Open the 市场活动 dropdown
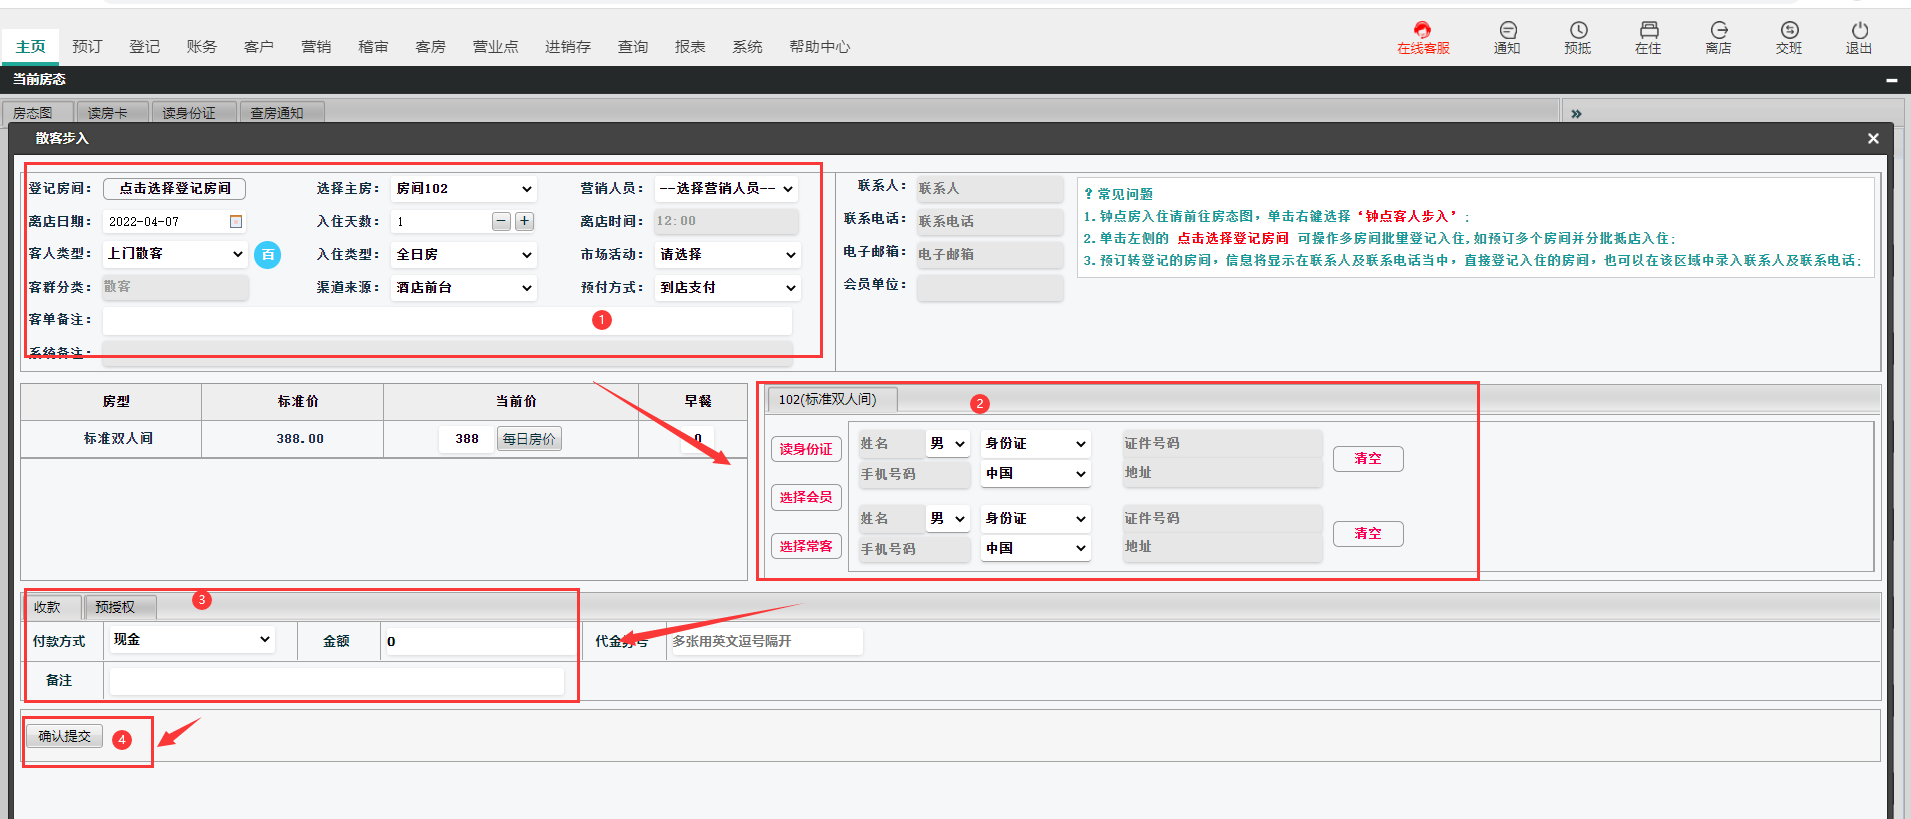The width and height of the screenshot is (1911, 819). coord(727,255)
